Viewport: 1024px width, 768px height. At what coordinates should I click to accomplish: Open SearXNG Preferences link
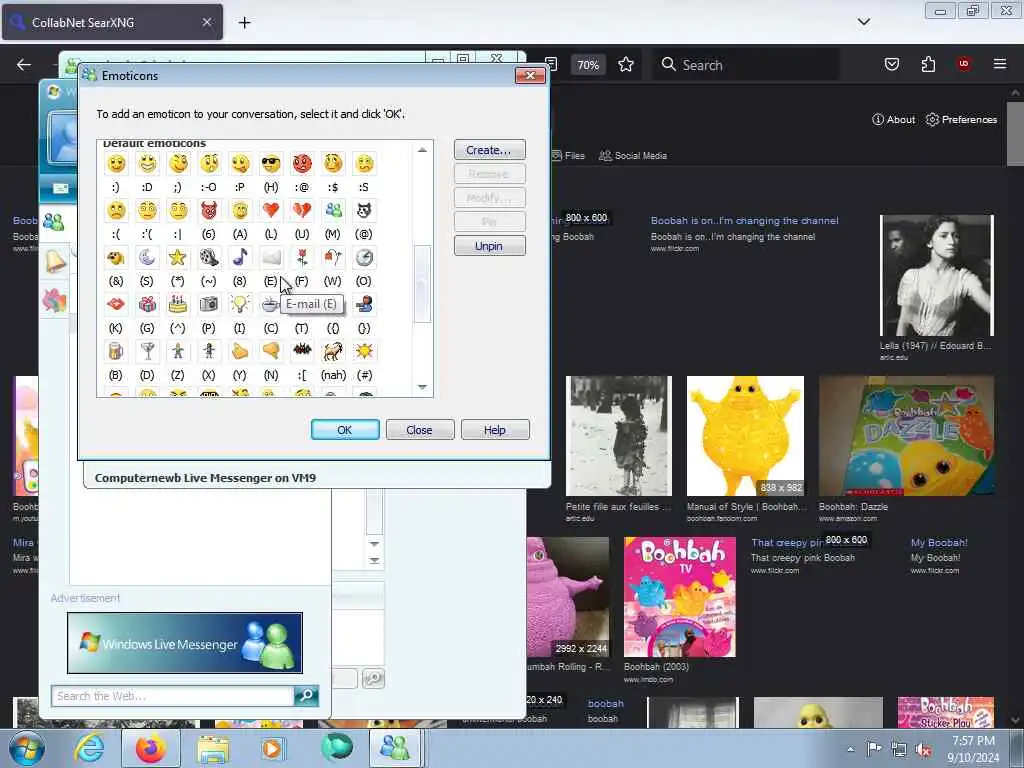tap(961, 120)
